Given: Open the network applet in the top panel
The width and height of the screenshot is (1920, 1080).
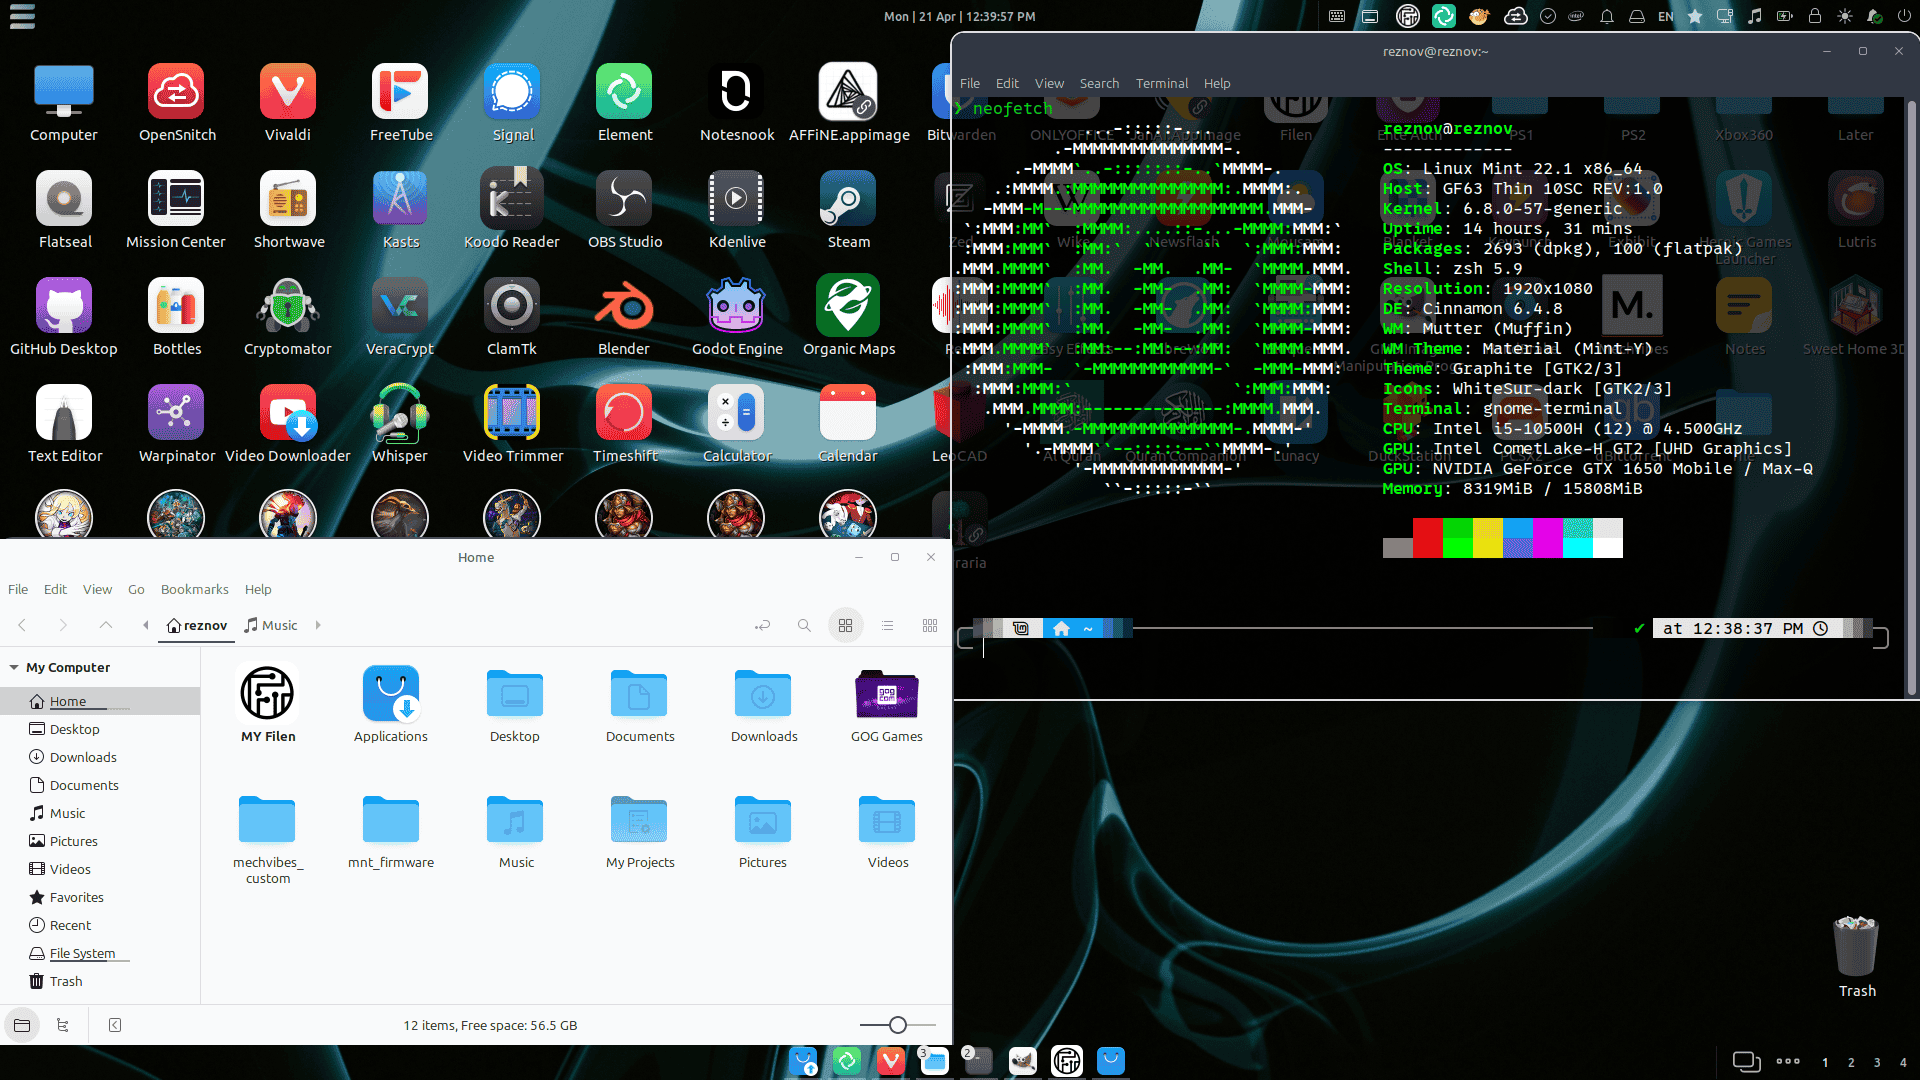Looking at the screenshot, I should 1725,16.
